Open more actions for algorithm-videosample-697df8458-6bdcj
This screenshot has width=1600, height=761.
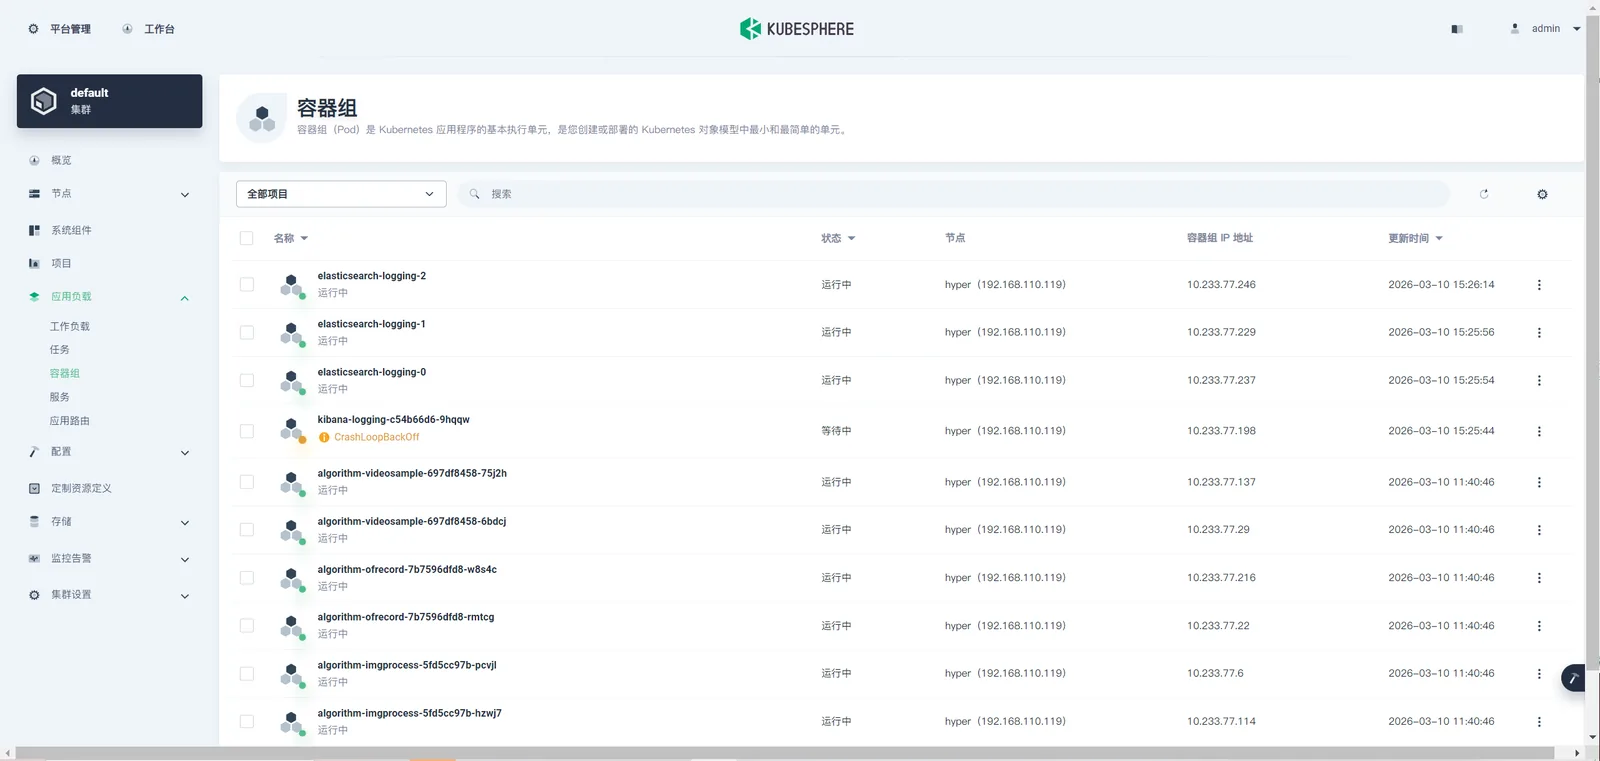[1539, 530]
